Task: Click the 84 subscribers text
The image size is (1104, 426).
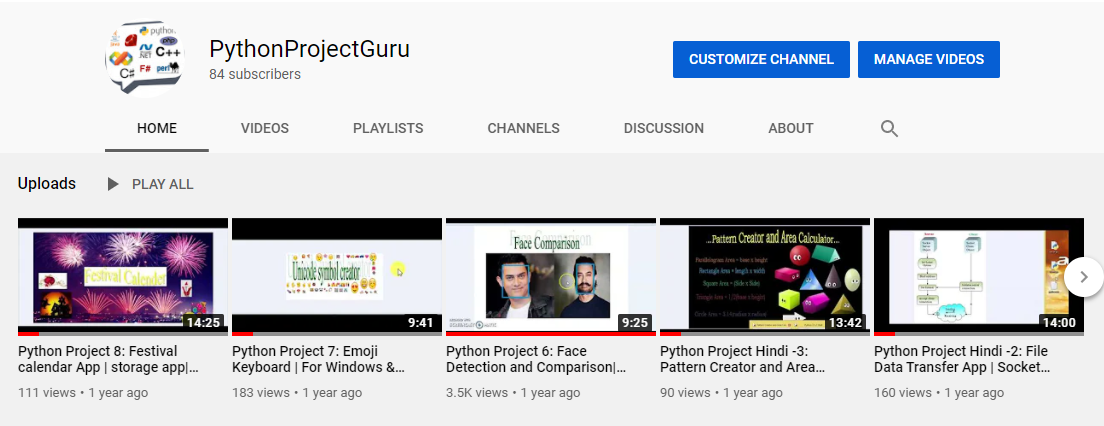Action: (x=255, y=75)
